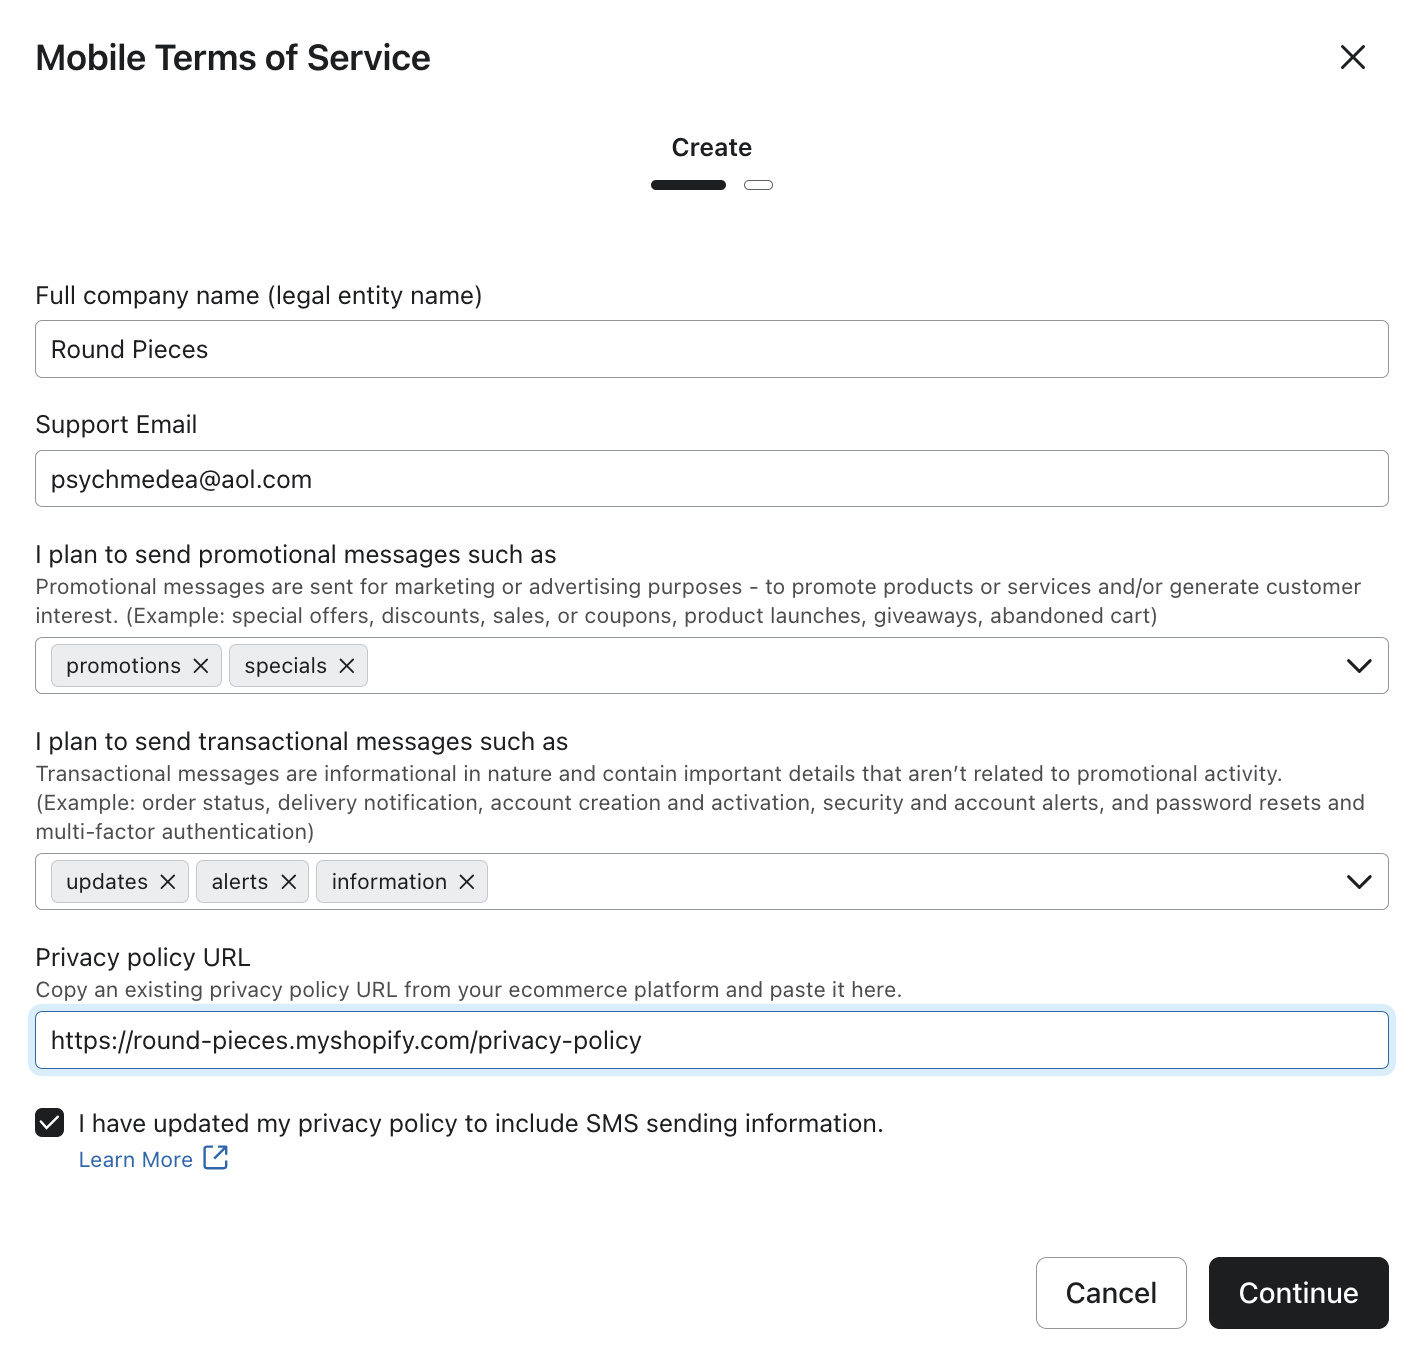Select the Create step label

[x=711, y=146]
